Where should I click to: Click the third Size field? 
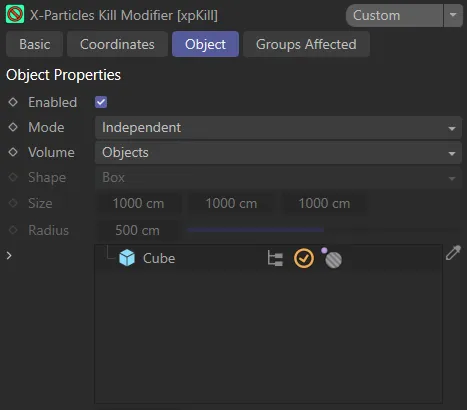324,203
